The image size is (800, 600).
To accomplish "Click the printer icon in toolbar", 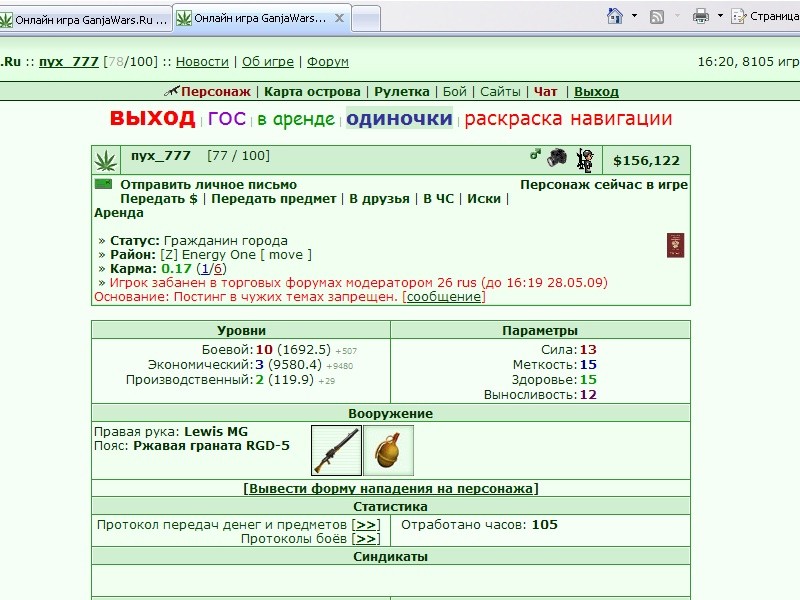I will click(701, 16).
